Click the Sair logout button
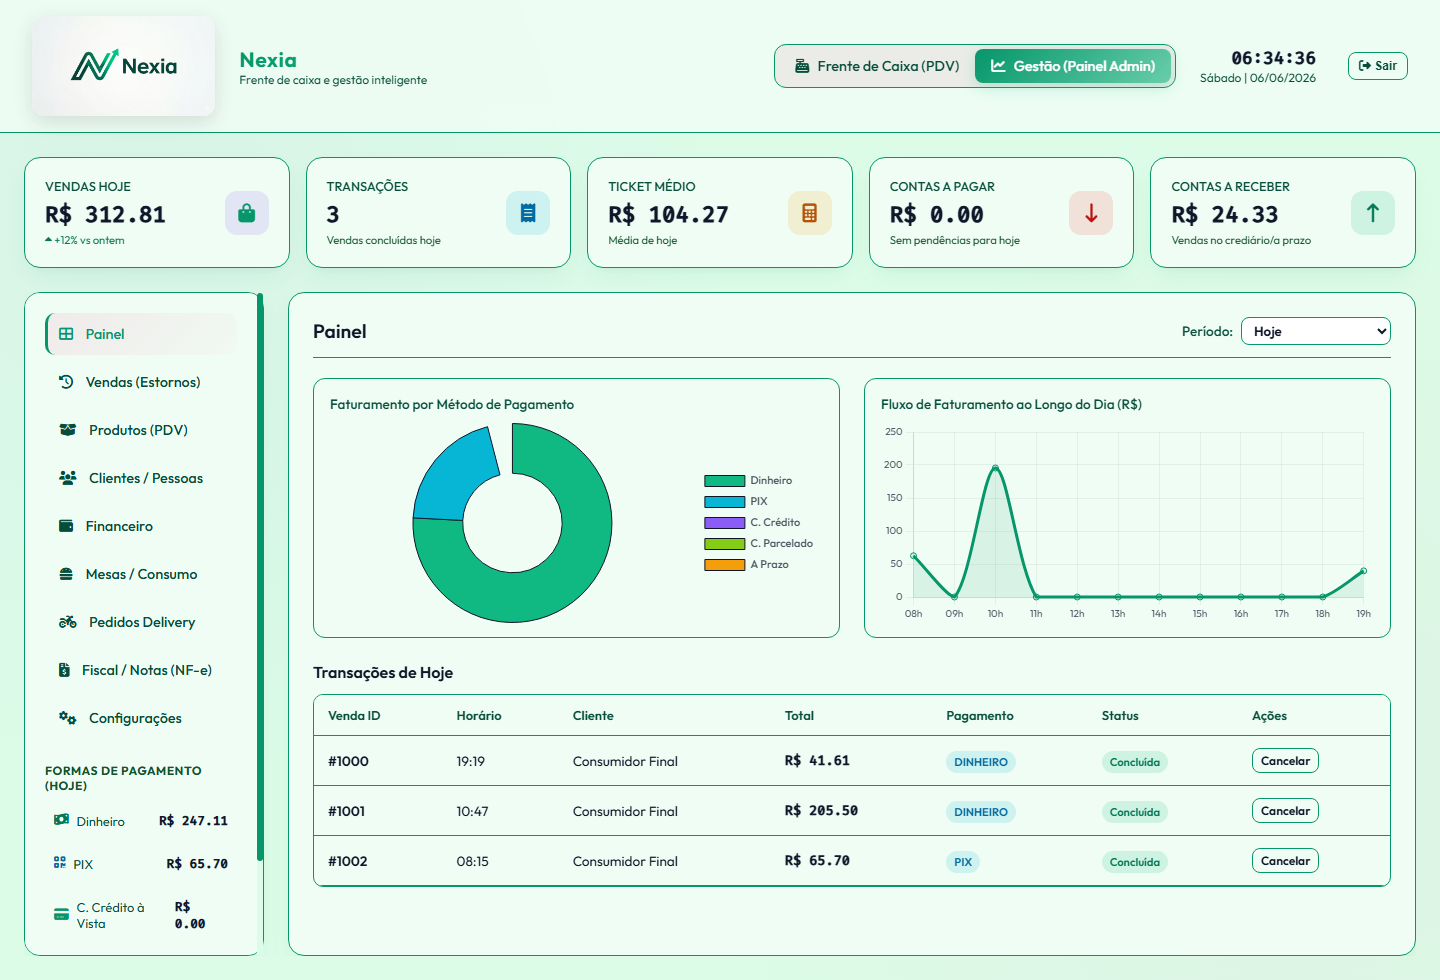The width and height of the screenshot is (1440, 980). pos(1378,66)
